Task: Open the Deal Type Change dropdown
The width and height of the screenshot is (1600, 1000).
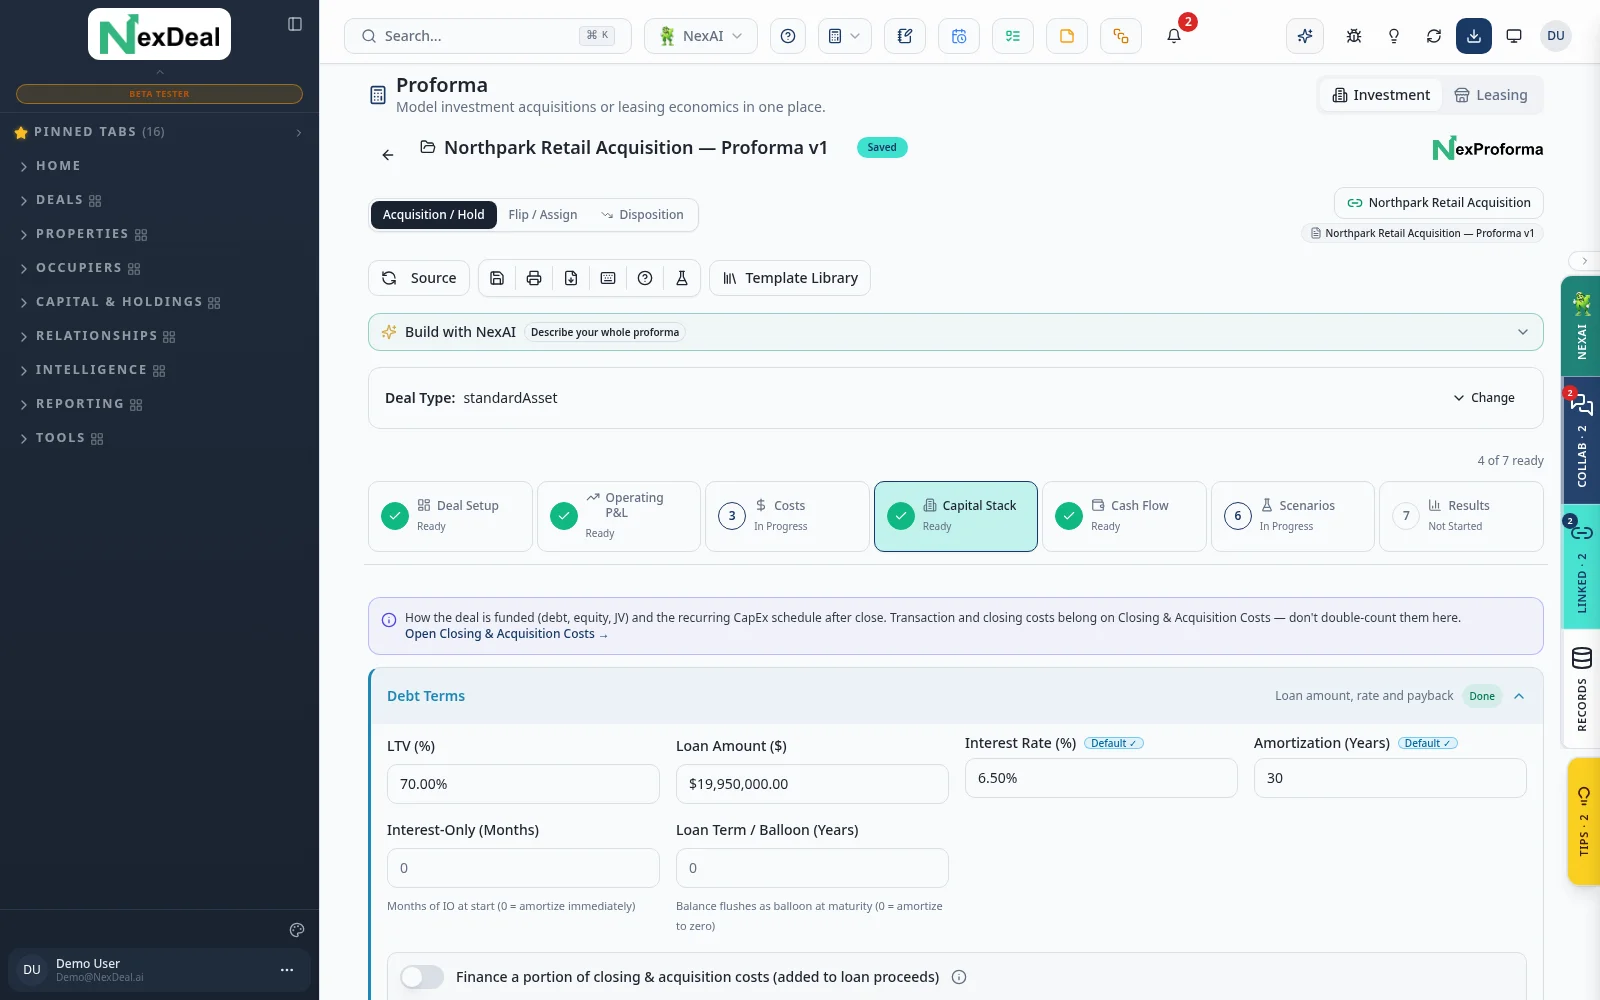Action: [x=1484, y=398]
